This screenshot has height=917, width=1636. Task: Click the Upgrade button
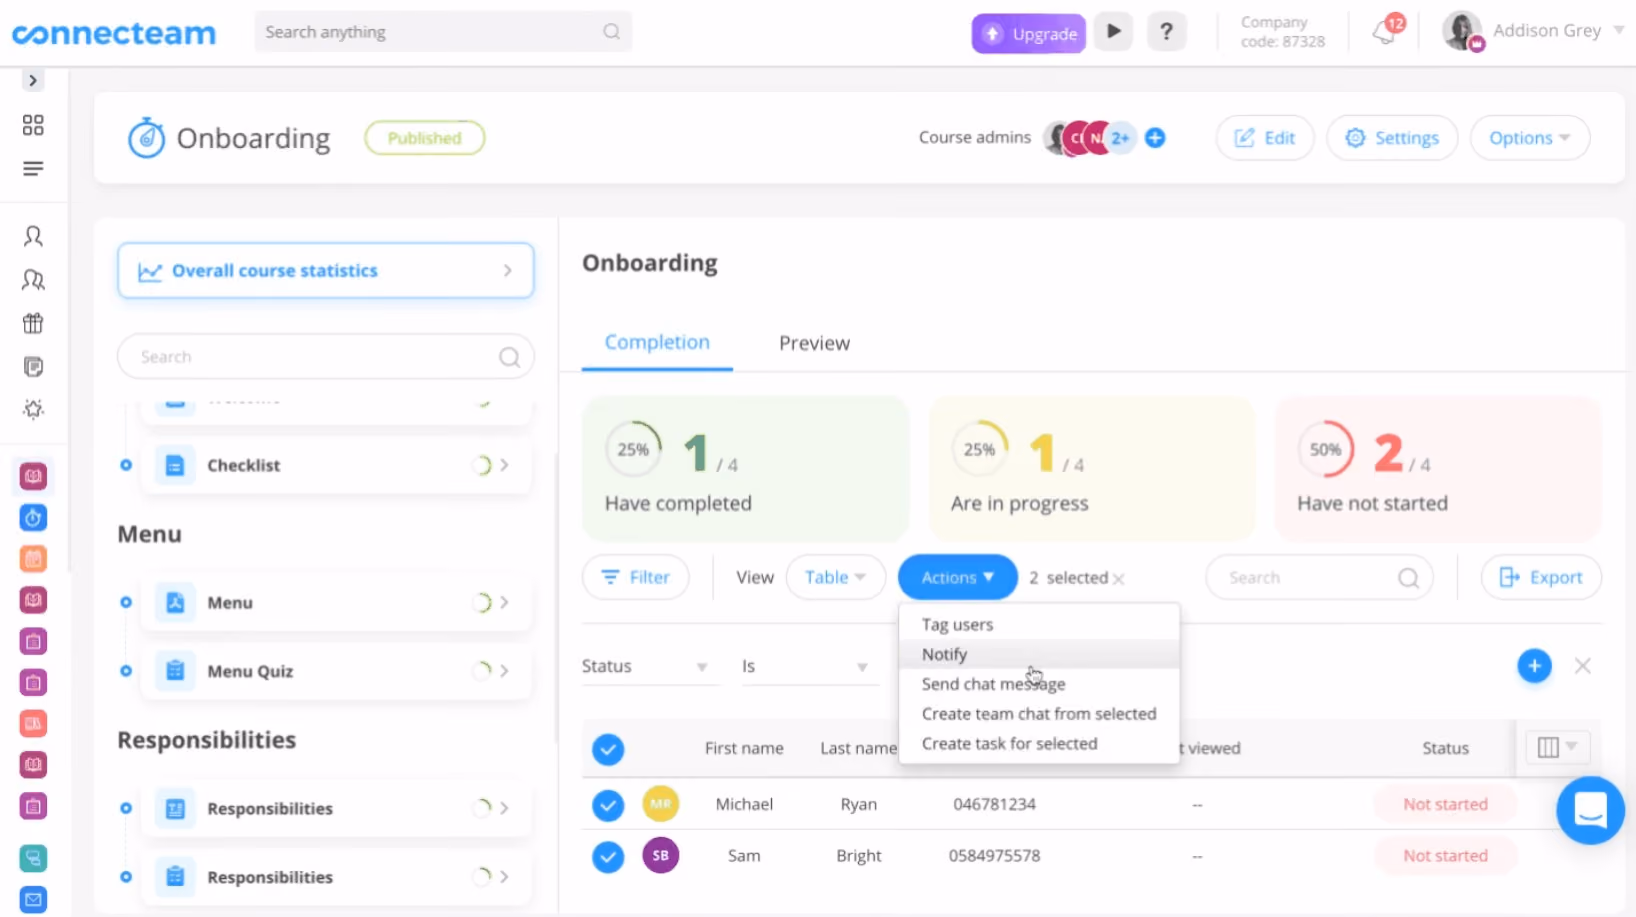point(1029,33)
